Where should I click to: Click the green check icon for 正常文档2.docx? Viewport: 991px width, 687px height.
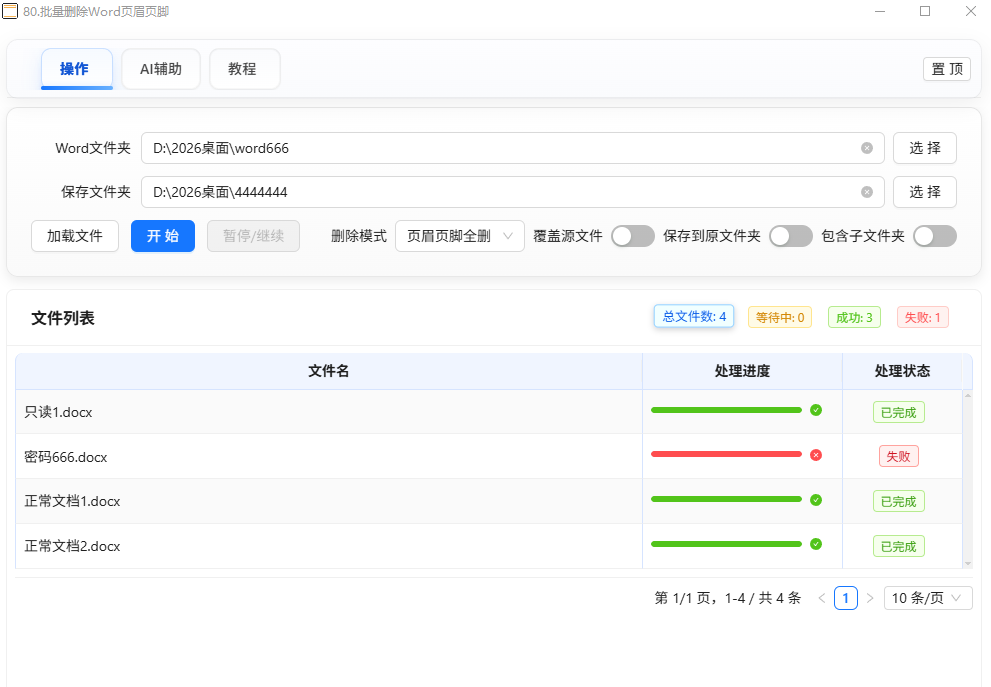click(816, 544)
